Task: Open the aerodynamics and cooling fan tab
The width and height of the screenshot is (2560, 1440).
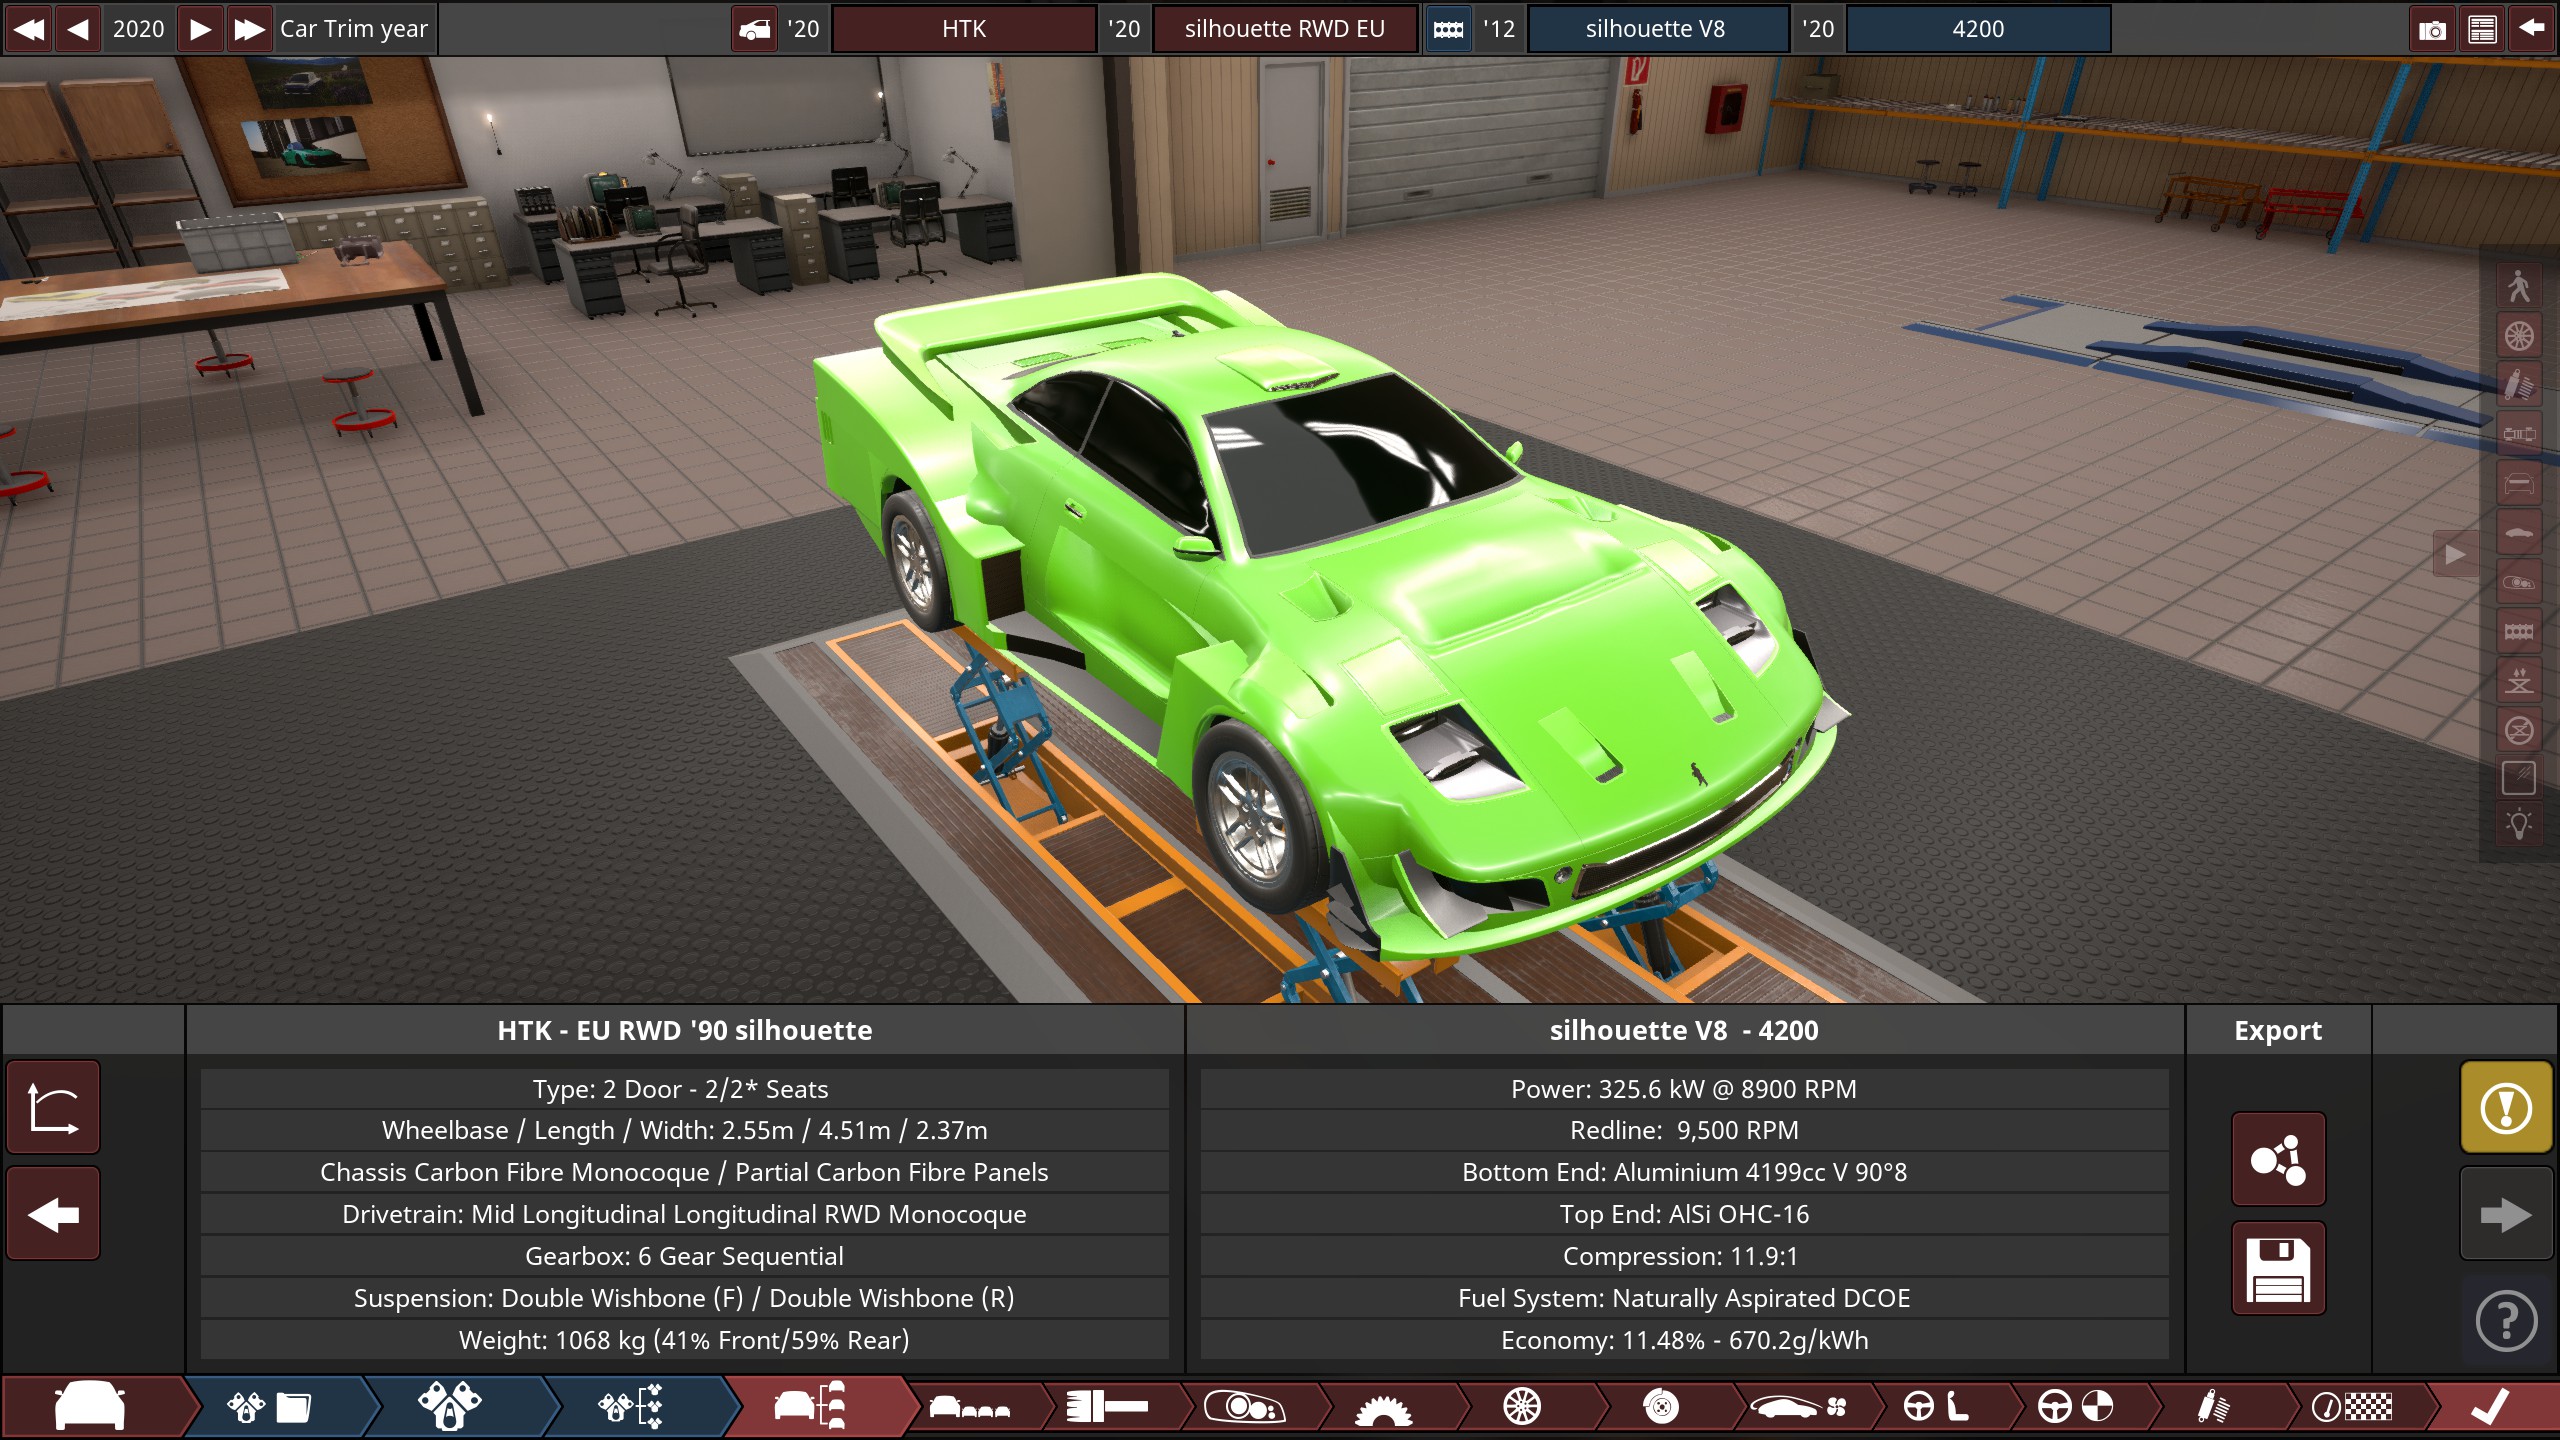Action: (x=1798, y=1407)
